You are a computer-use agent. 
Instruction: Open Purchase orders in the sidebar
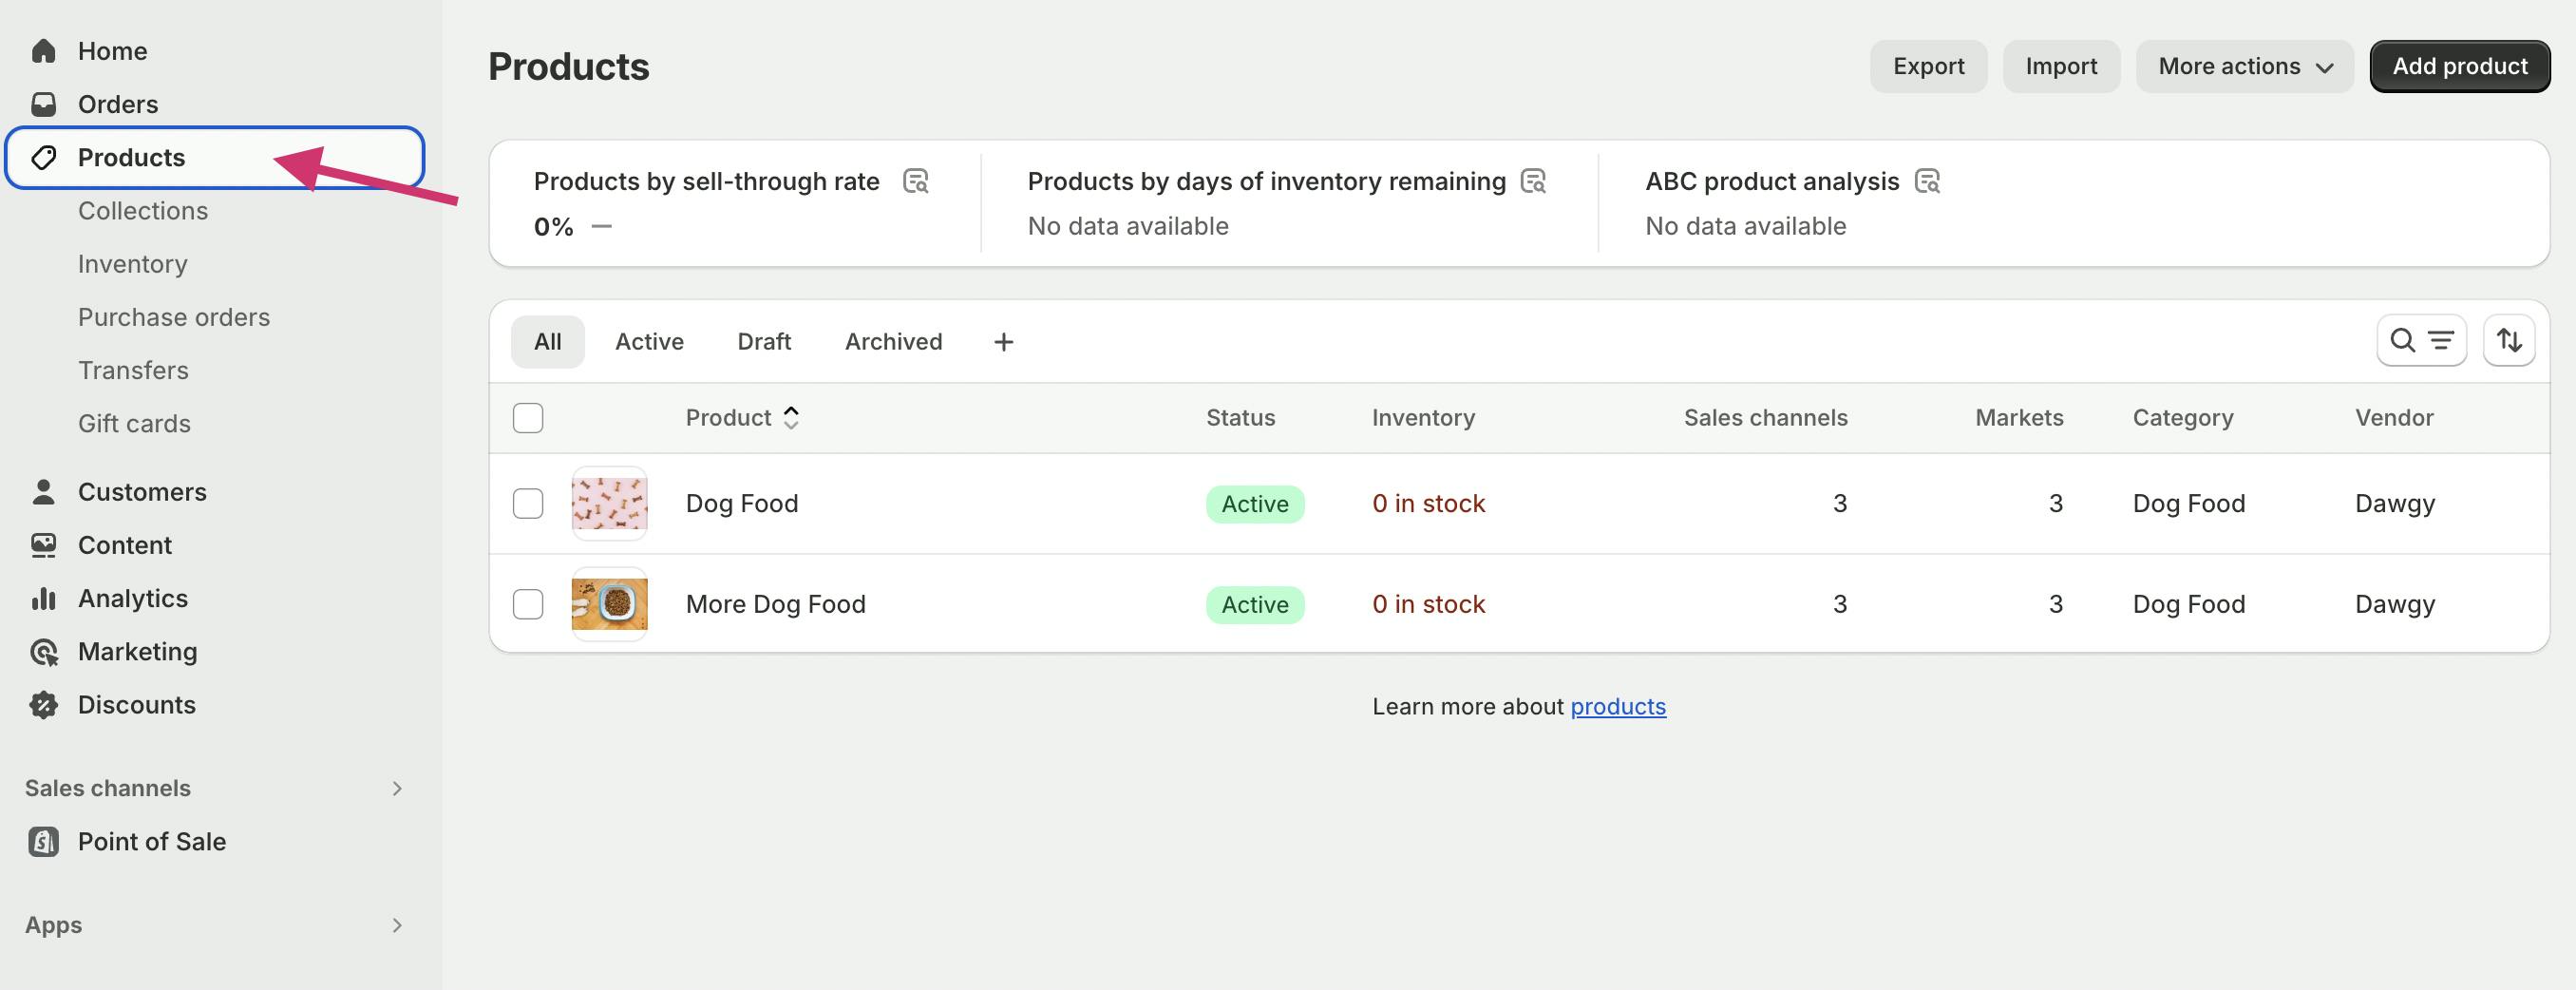174,317
